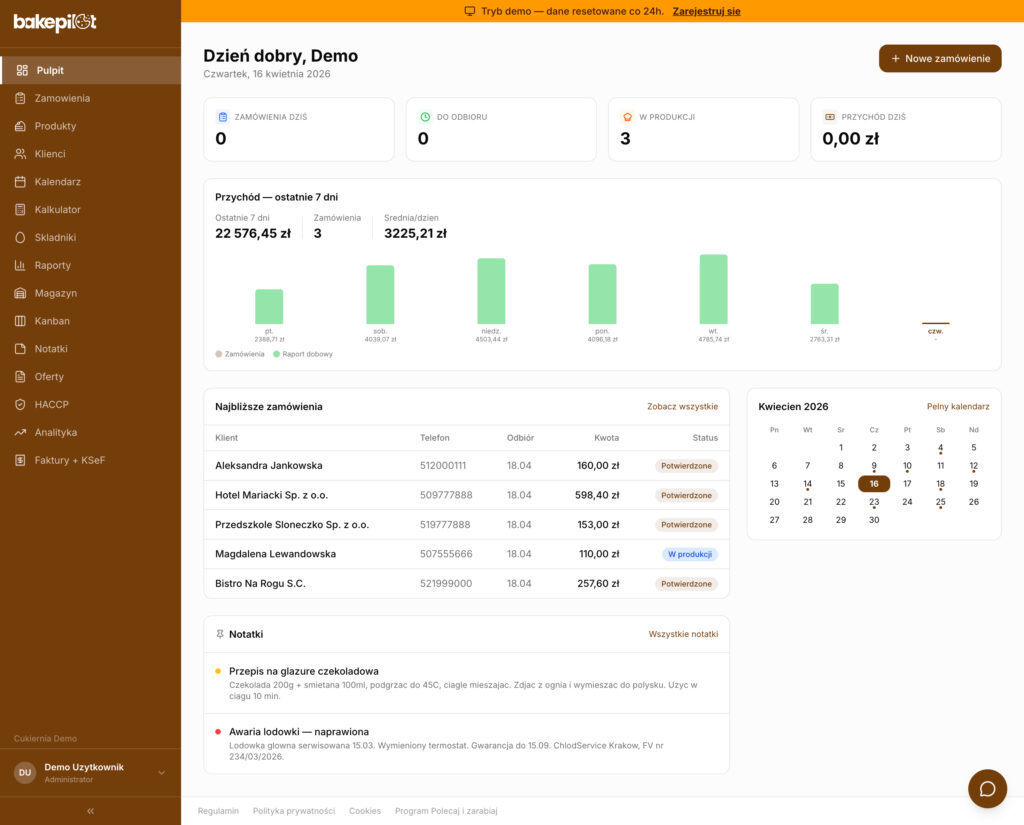Open Pelny kalendarz link
Image resolution: width=1024 pixels, height=825 pixels.
(x=958, y=406)
